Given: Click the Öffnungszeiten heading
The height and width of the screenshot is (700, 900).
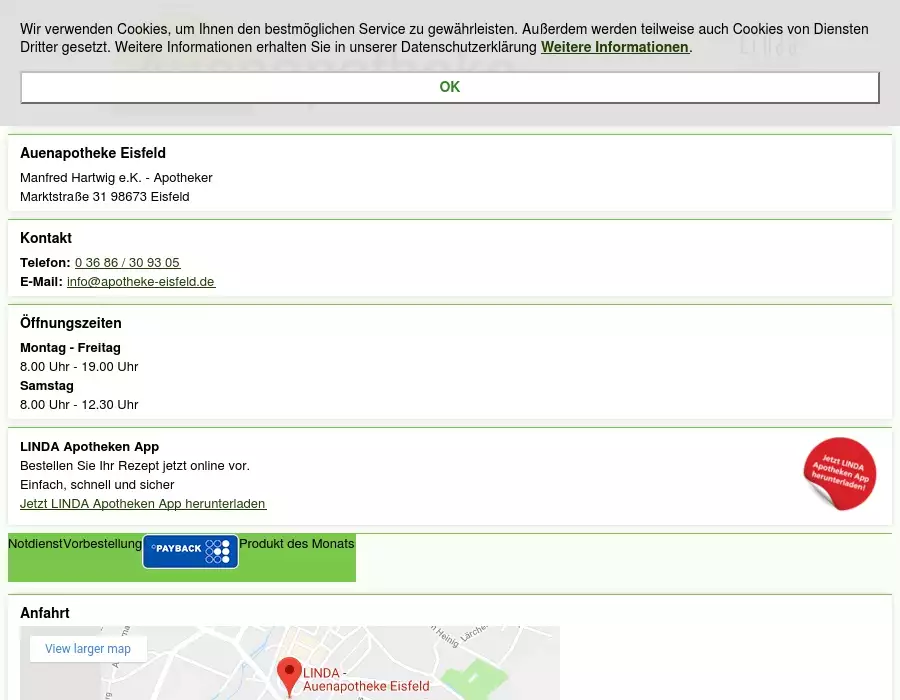Looking at the screenshot, I should (71, 323).
